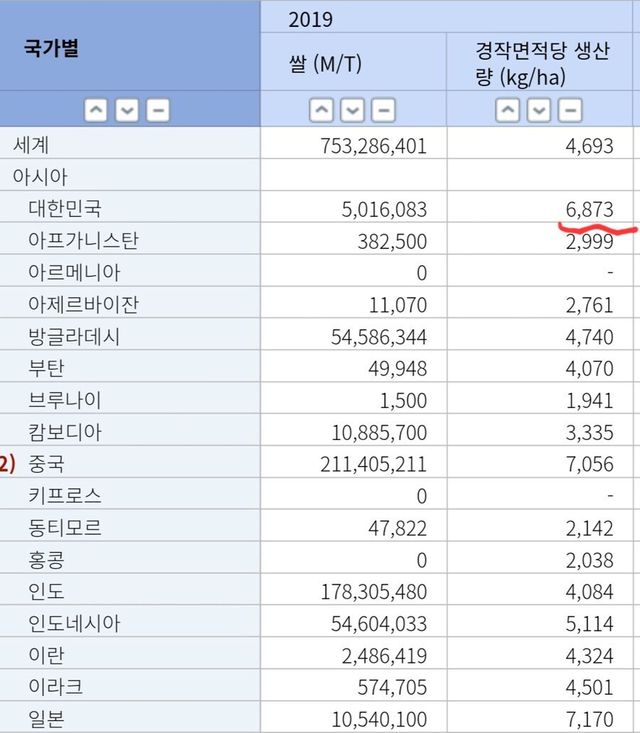Click China's rice value 211,405,211
Viewport: 640px width, 733px height.
click(369, 464)
